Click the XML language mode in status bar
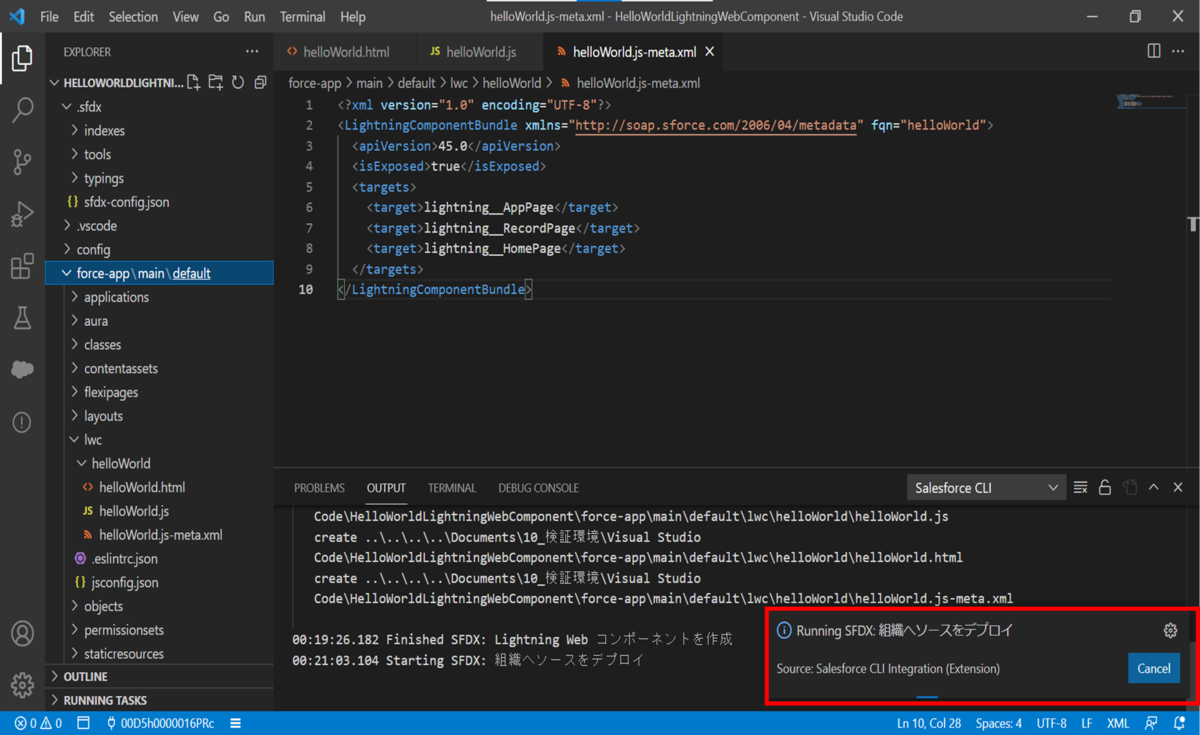This screenshot has height=735, width=1200. [1118, 723]
